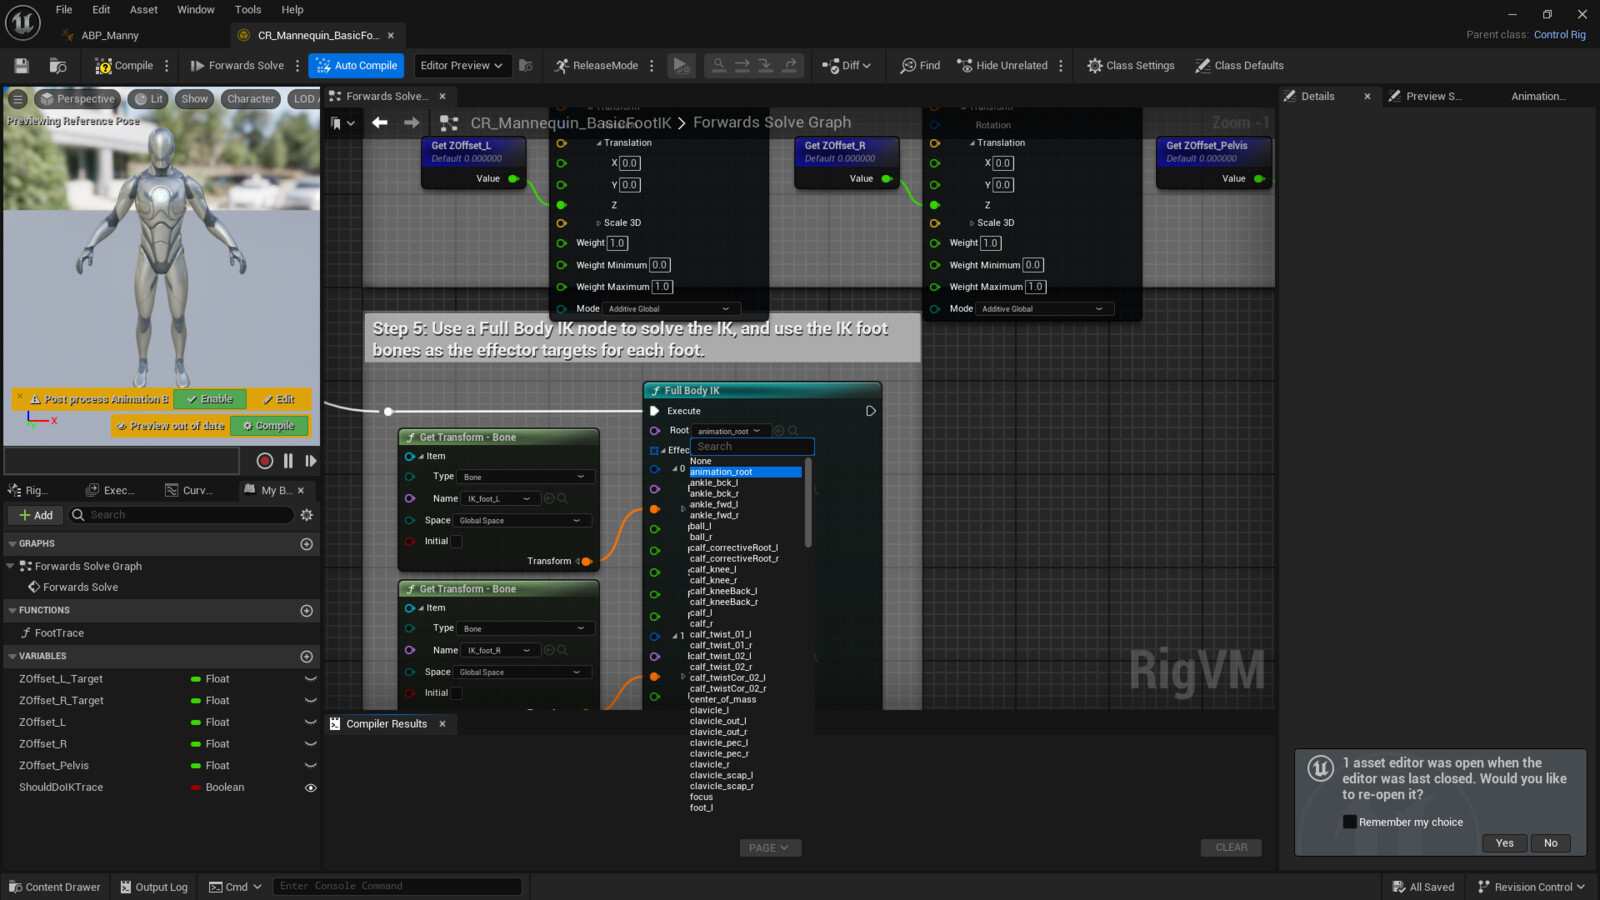This screenshot has width=1600, height=900.
Task: Click the ReleaseMode toolbar button
Action: point(597,66)
